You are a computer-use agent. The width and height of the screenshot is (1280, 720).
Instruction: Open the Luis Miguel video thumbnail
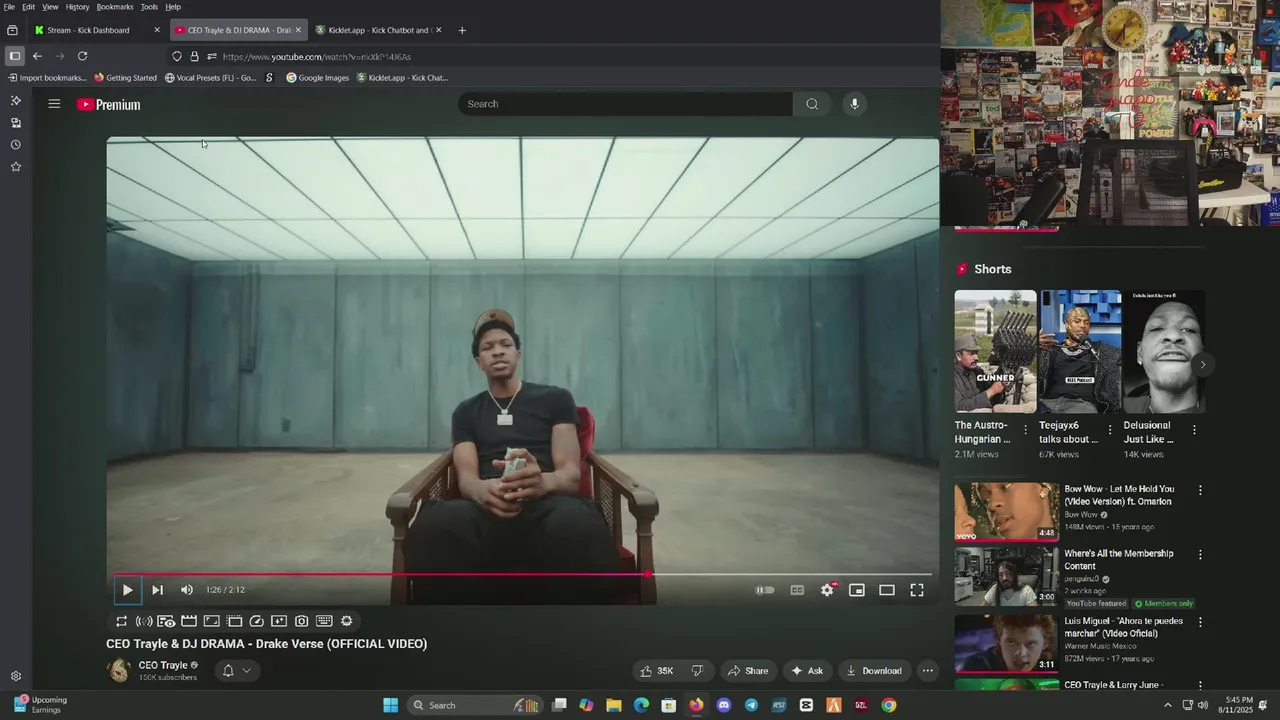pyautogui.click(x=1006, y=643)
